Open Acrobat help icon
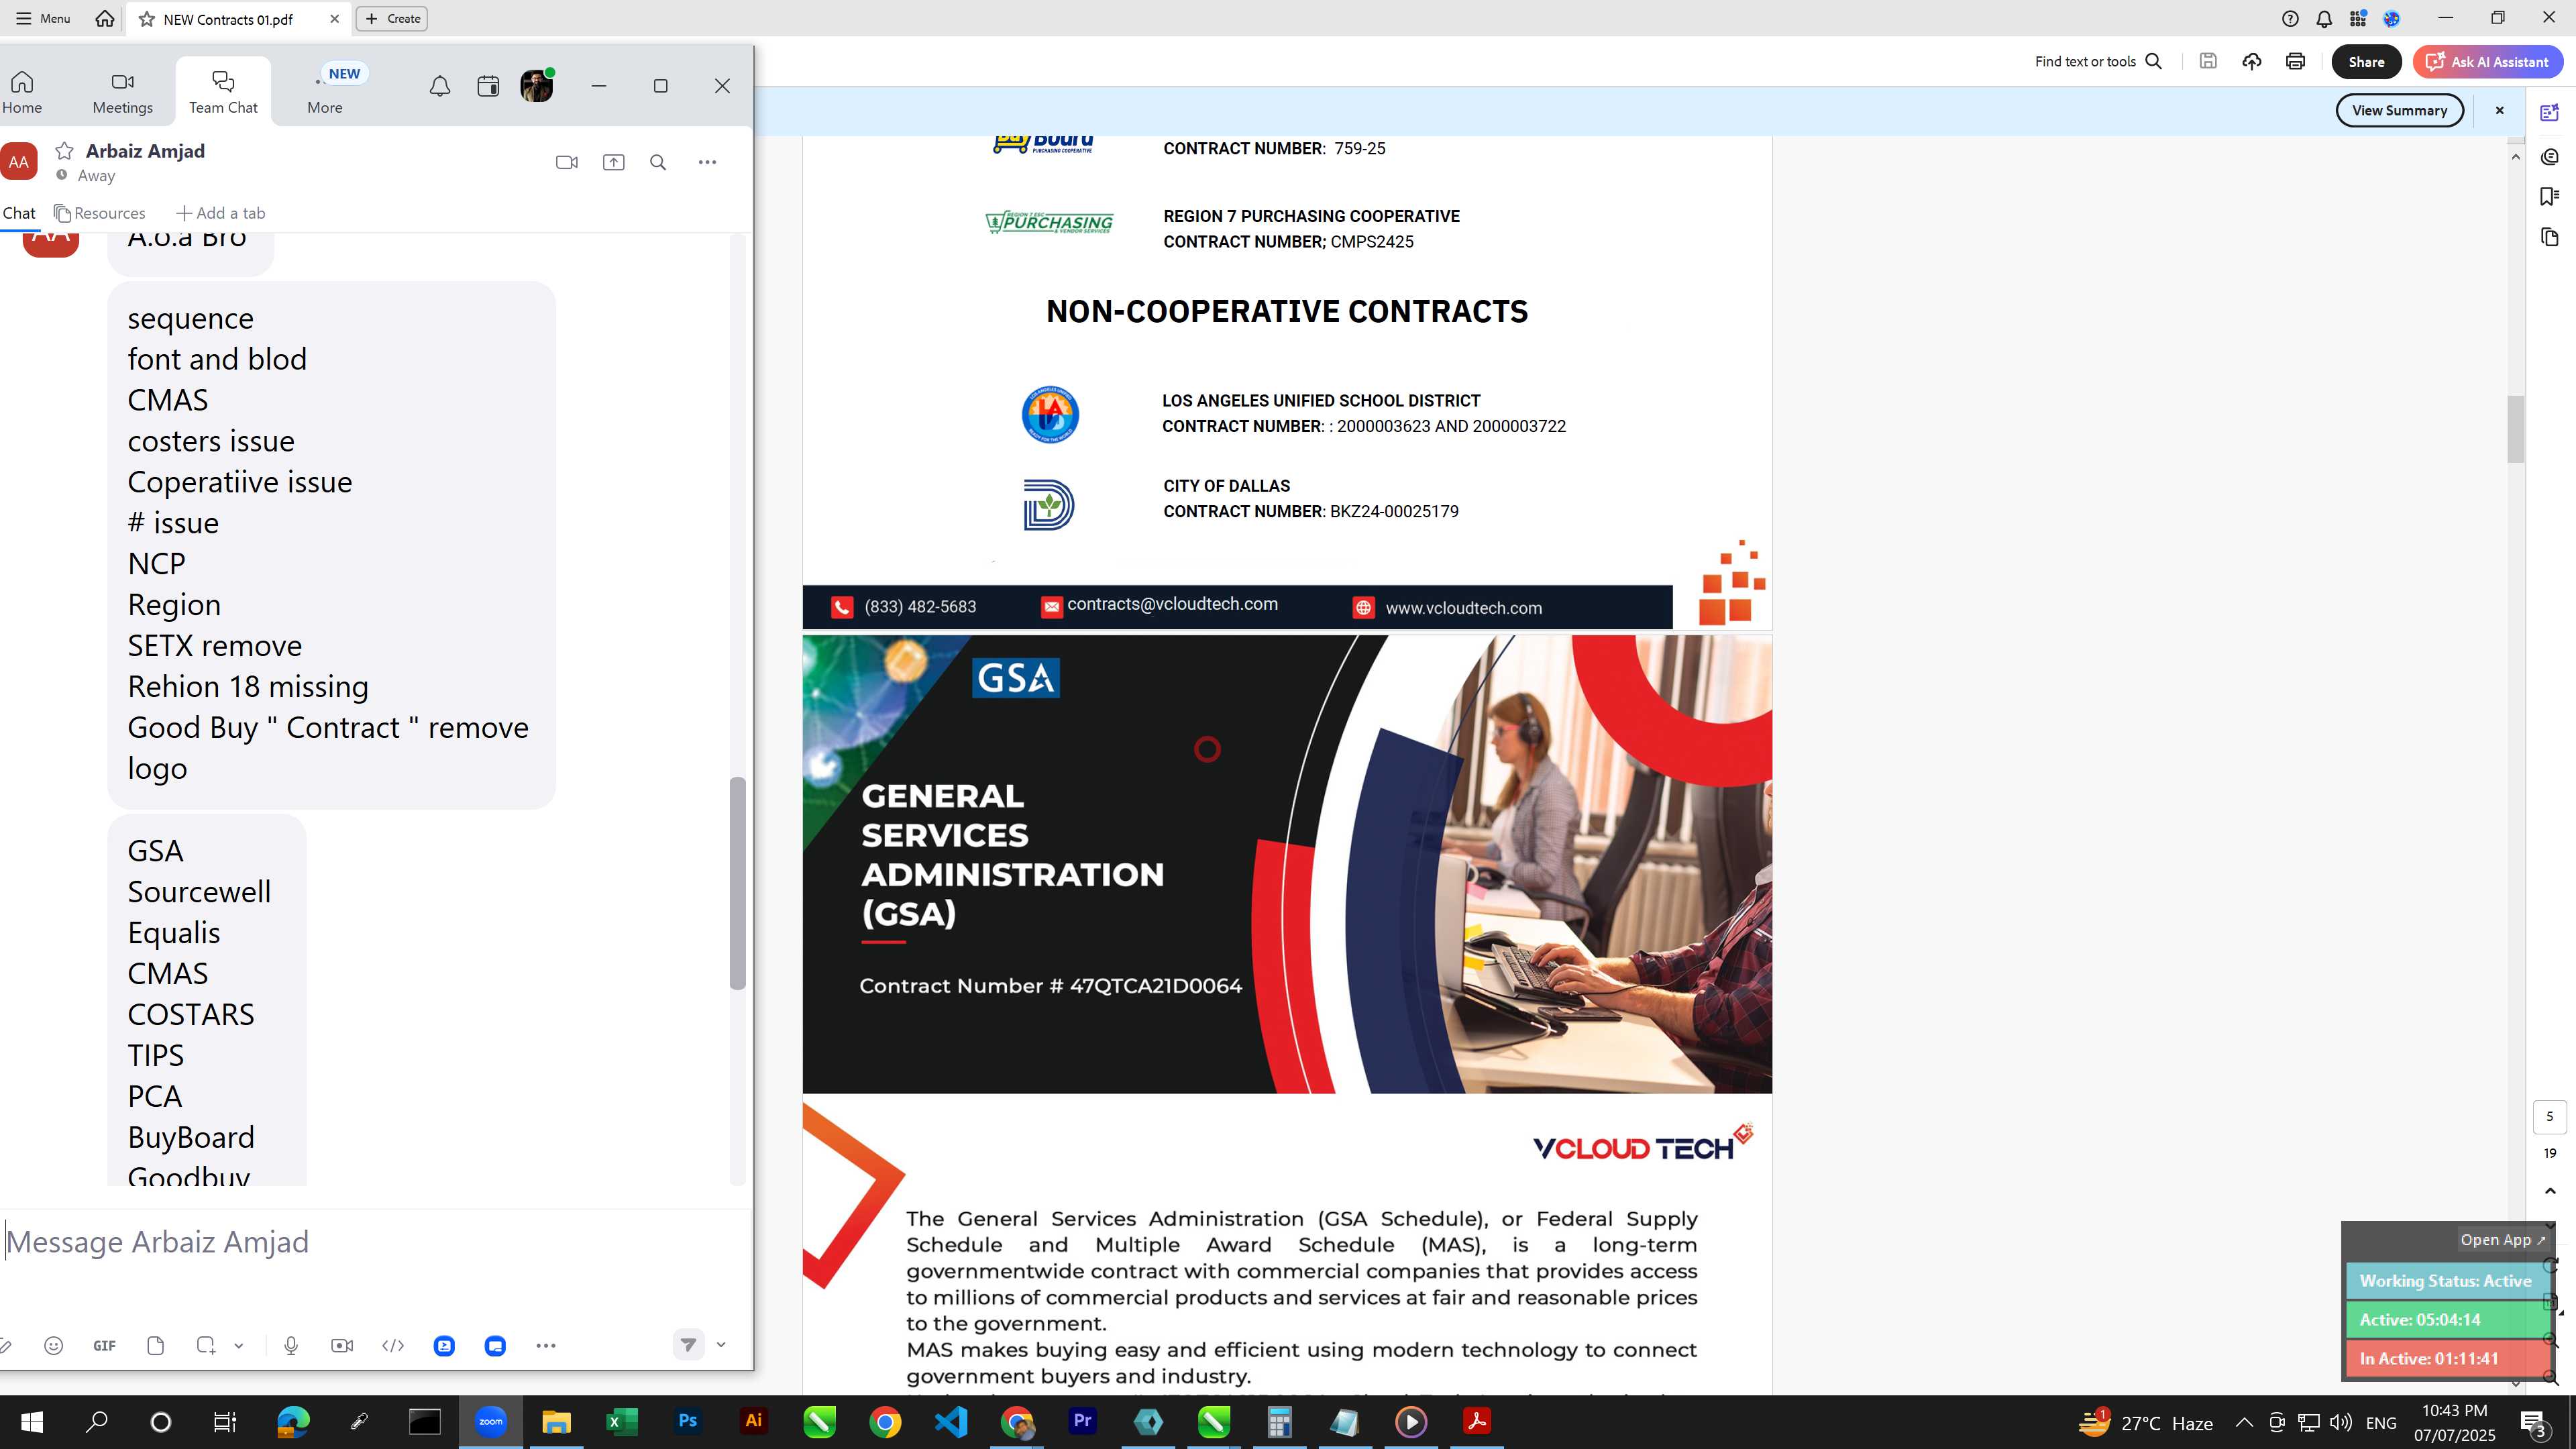The height and width of the screenshot is (1449, 2576). click(2290, 18)
